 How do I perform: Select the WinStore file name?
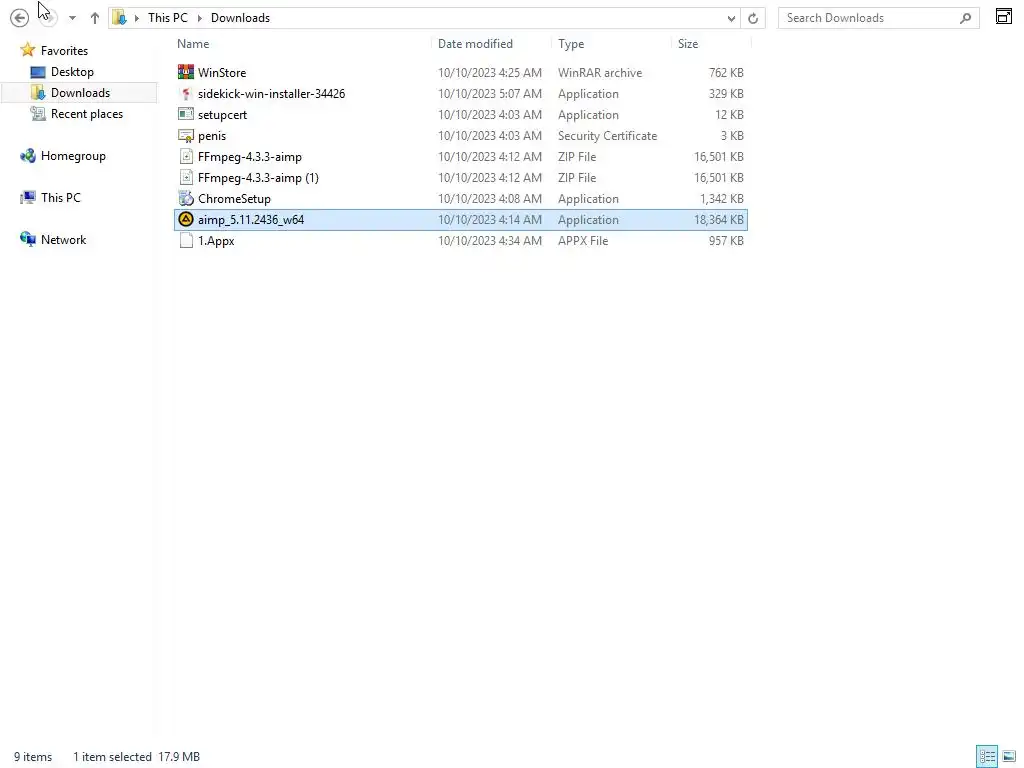[222, 72]
